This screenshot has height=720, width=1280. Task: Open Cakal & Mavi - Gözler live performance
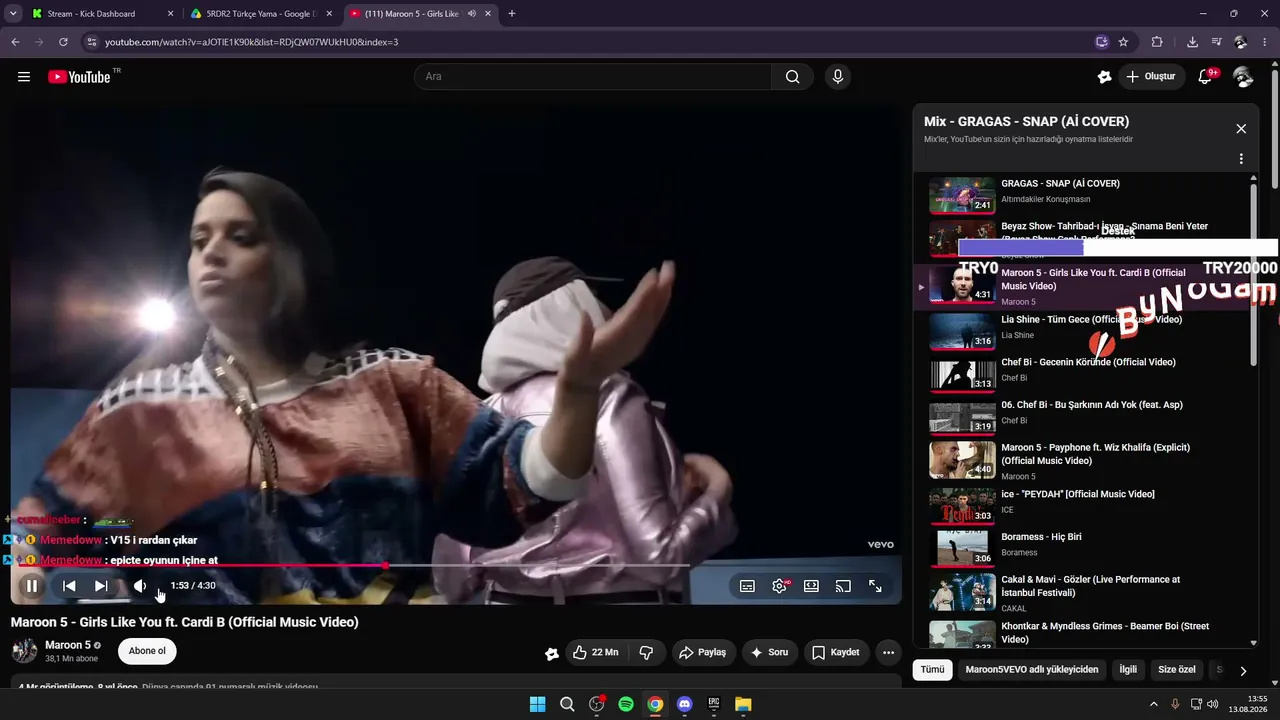(x=1085, y=593)
